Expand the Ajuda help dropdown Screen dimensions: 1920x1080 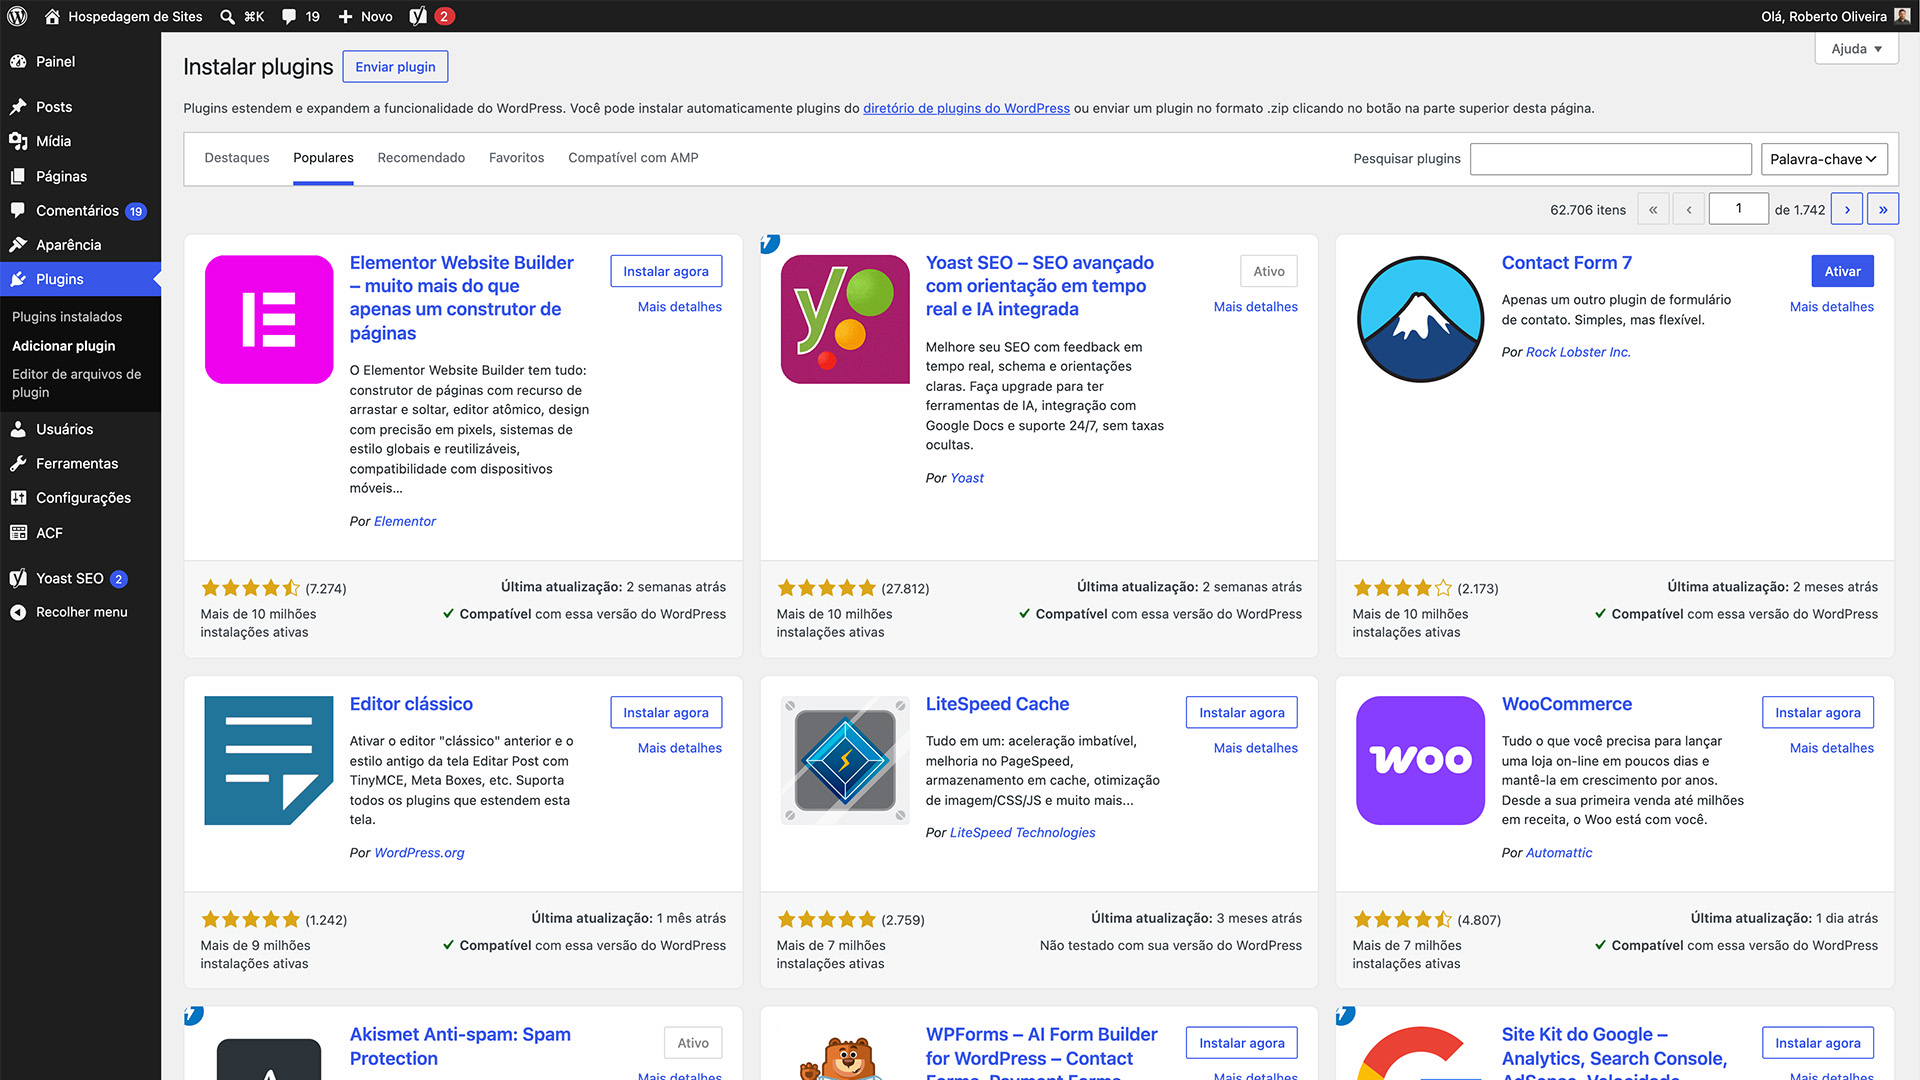(1856, 48)
